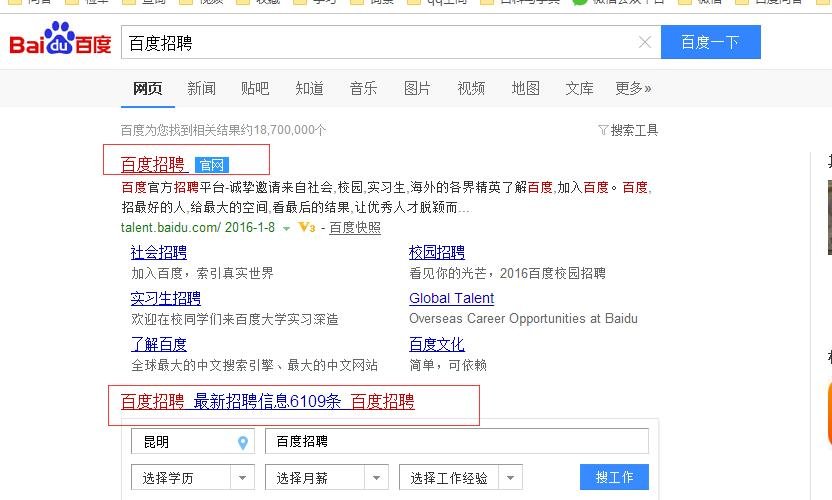
Task: Click the text 欢迎在校同学们来百度大学实习深造
Action: [x=235, y=319]
